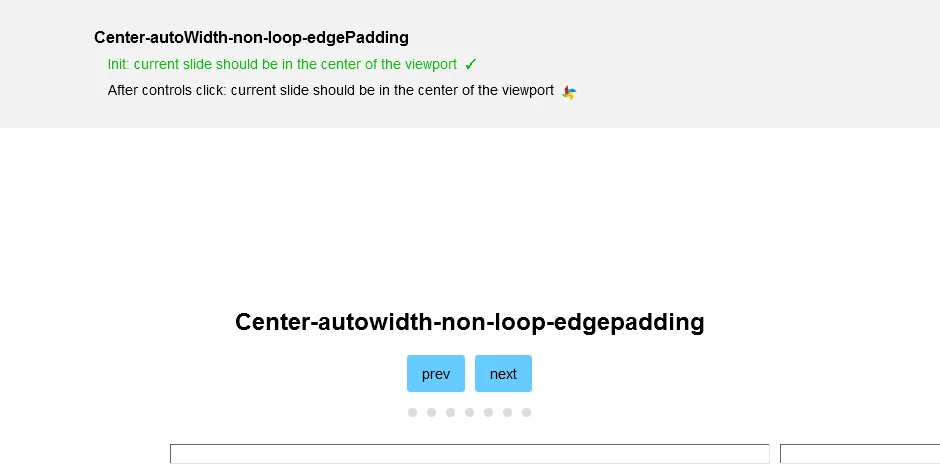Image resolution: width=940 pixels, height=467 pixels.
Task: Go to the fourth slide via middle dot
Action: click(x=469, y=412)
